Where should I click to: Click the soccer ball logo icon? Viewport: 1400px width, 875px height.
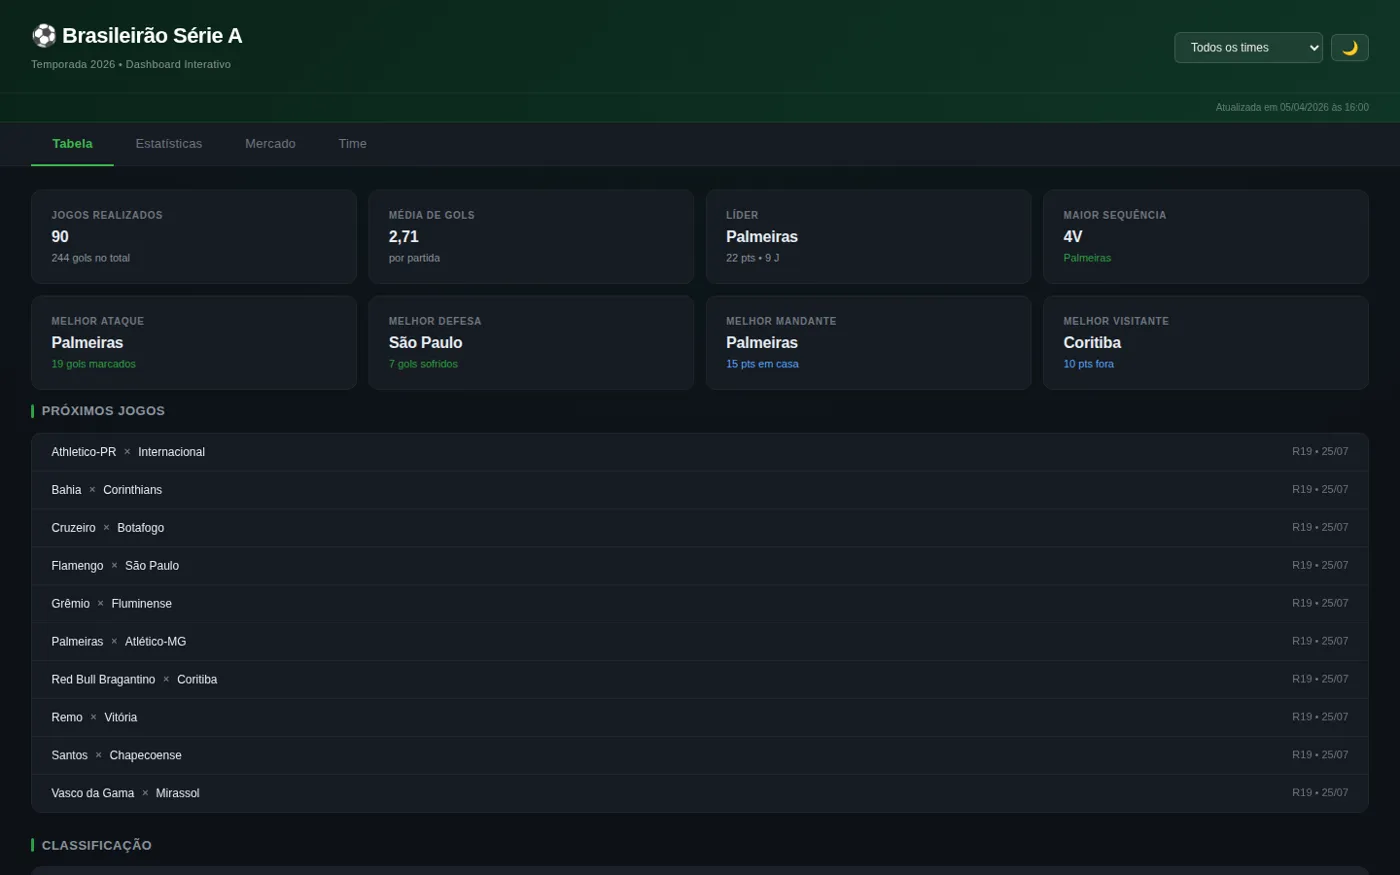click(44, 36)
